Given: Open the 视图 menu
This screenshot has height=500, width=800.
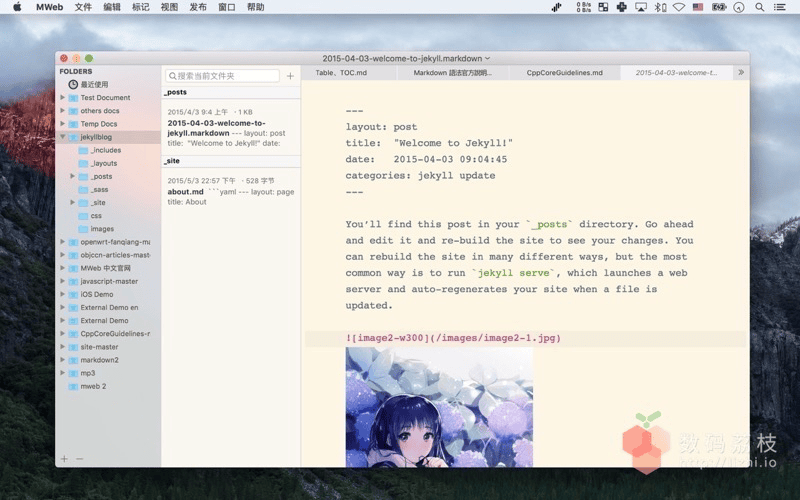Looking at the screenshot, I should (x=169, y=7).
